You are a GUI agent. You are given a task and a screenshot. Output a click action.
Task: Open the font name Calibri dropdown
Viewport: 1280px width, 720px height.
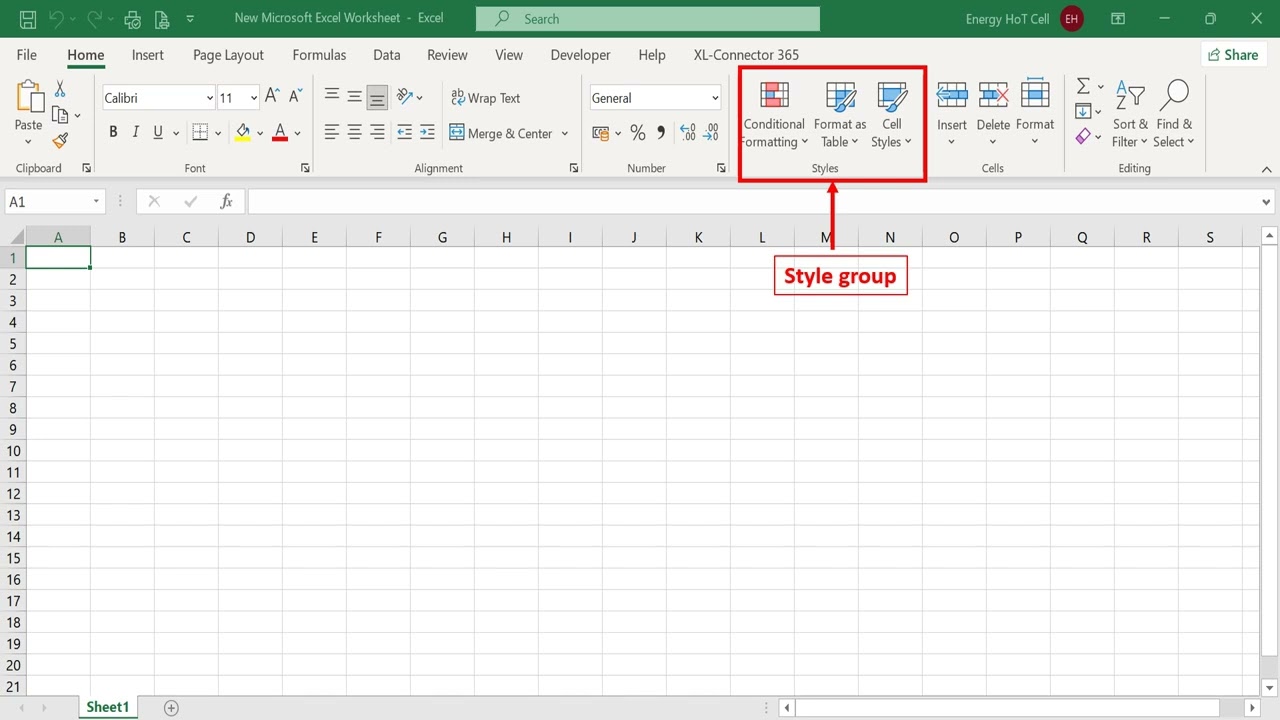click(x=209, y=98)
